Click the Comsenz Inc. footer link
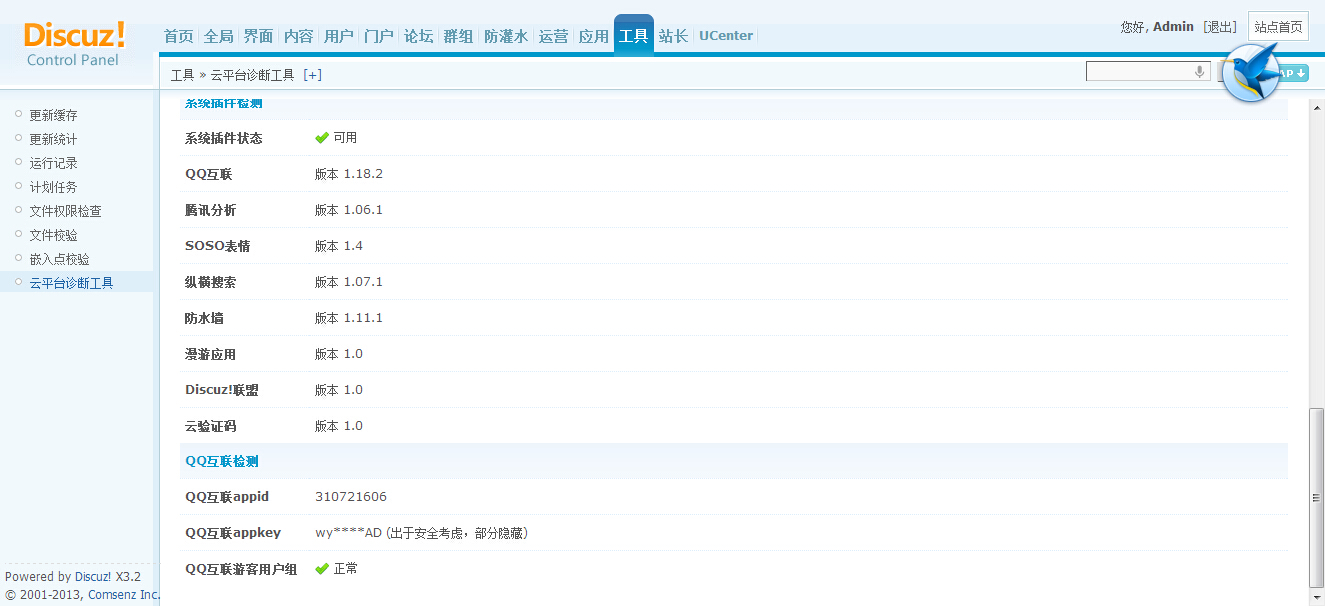Image resolution: width=1325 pixels, height=606 pixels. 124,595
